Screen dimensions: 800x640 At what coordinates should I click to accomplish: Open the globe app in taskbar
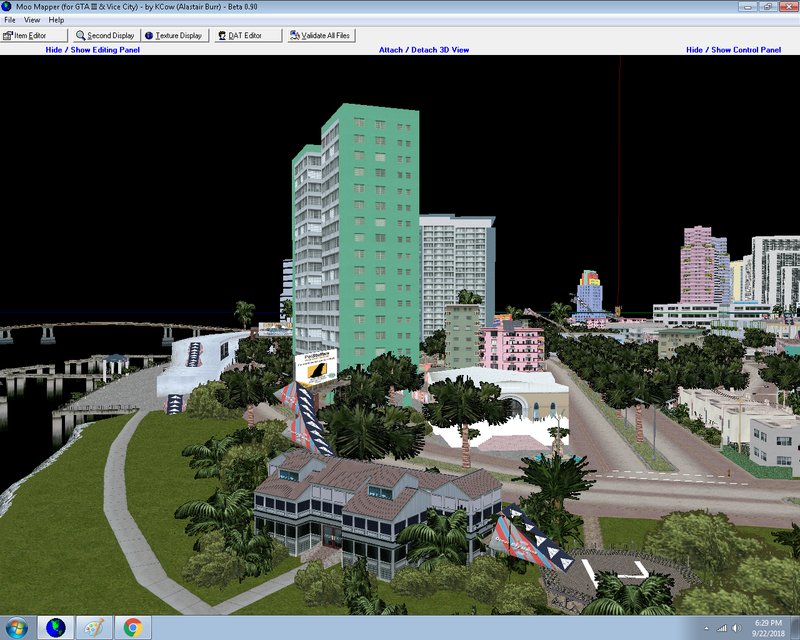pyautogui.click(x=56, y=628)
